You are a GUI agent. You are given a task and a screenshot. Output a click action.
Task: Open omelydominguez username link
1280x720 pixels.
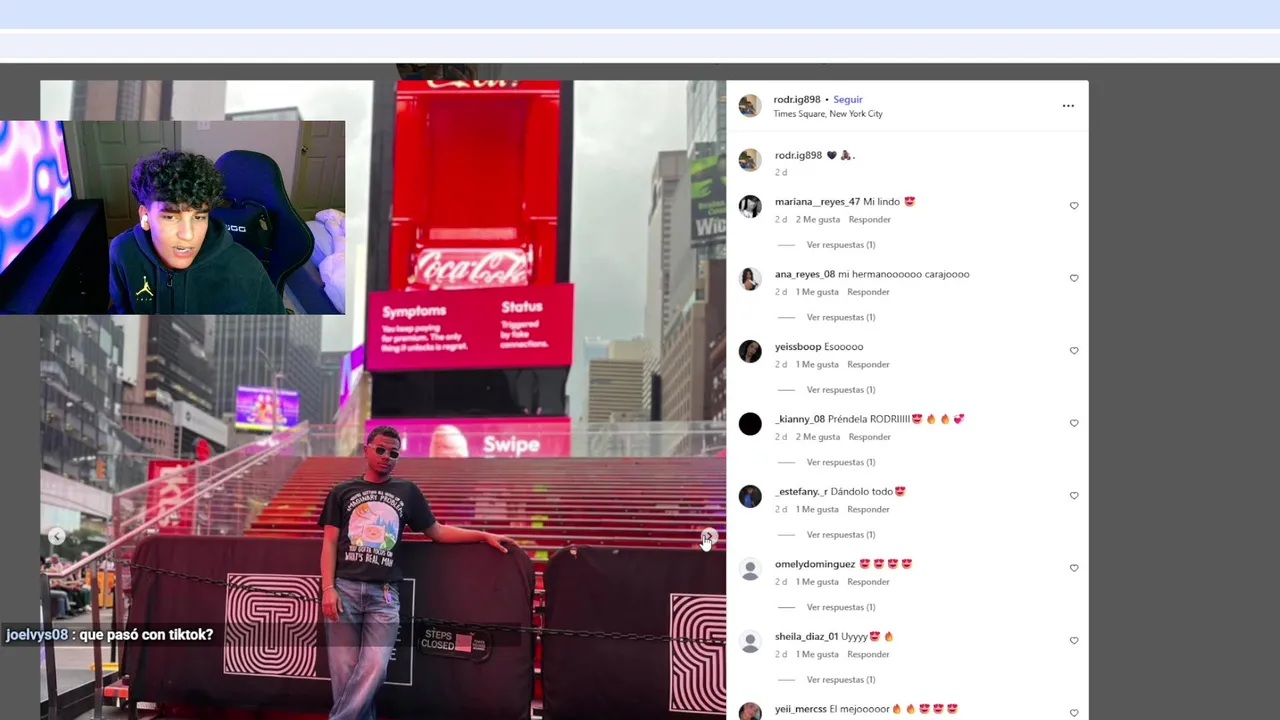point(815,564)
